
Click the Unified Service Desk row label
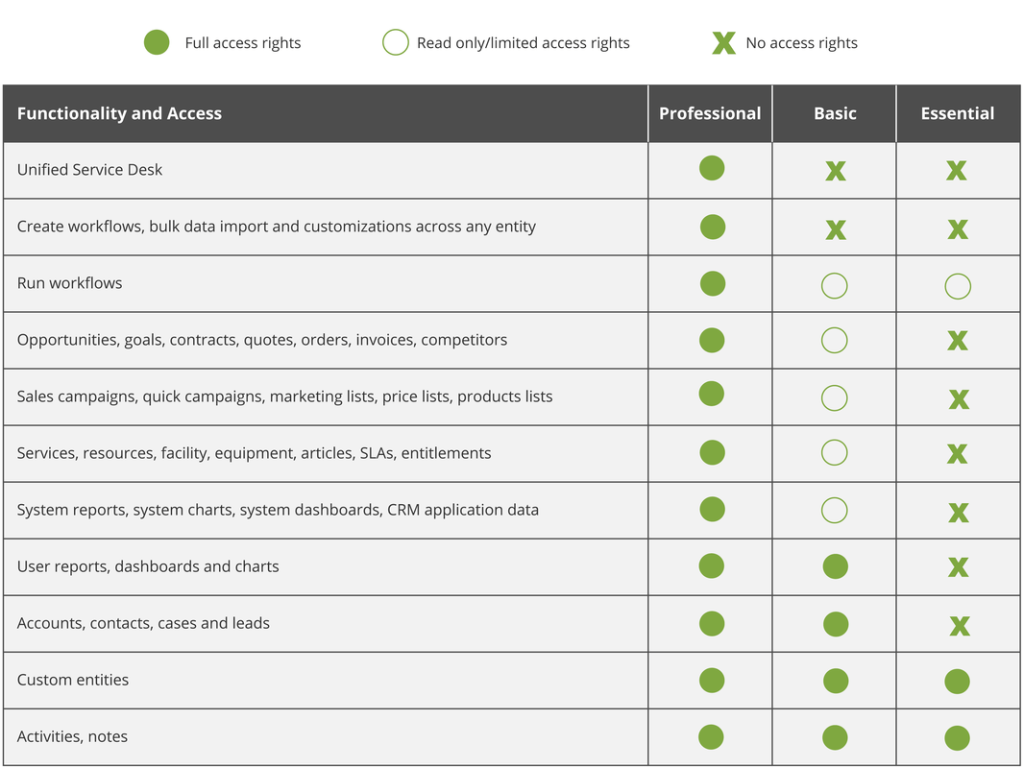click(90, 170)
